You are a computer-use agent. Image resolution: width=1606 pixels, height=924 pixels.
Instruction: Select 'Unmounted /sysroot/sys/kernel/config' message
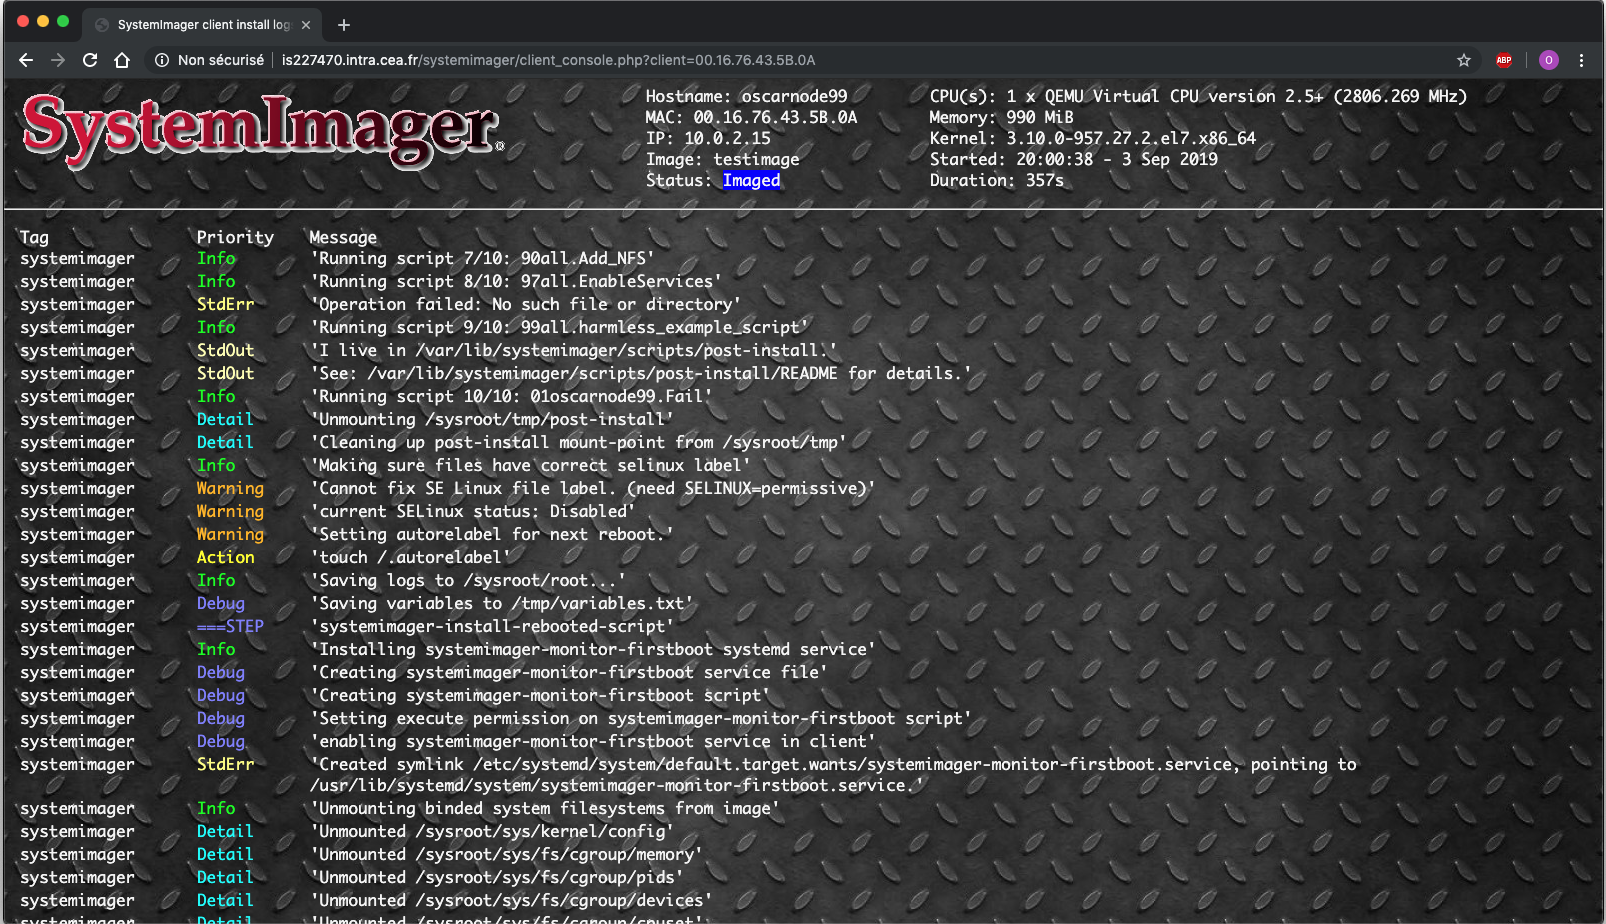(492, 831)
